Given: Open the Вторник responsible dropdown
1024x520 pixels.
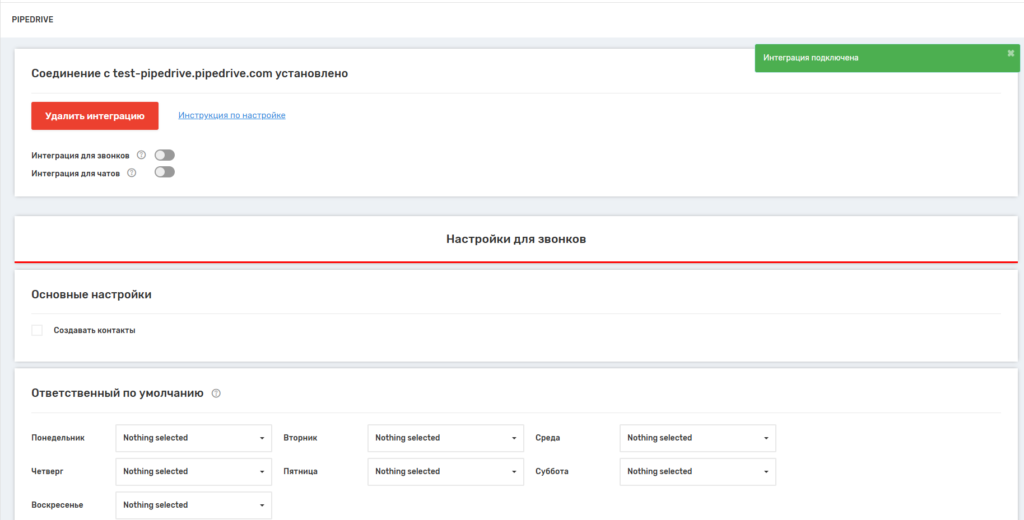Looking at the screenshot, I should 445,438.
